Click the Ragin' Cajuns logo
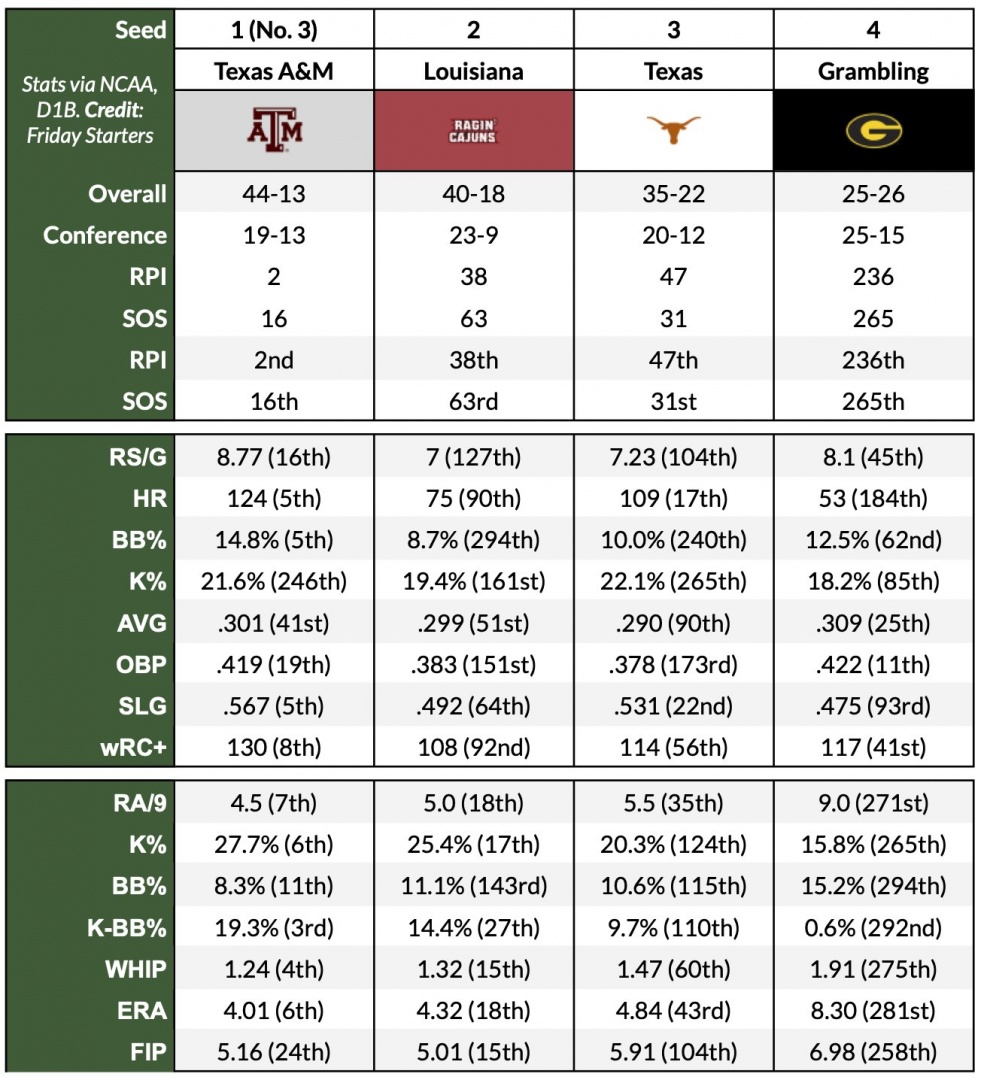This screenshot has width=984, height=1080. pyautogui.click(x=473, y=130)
